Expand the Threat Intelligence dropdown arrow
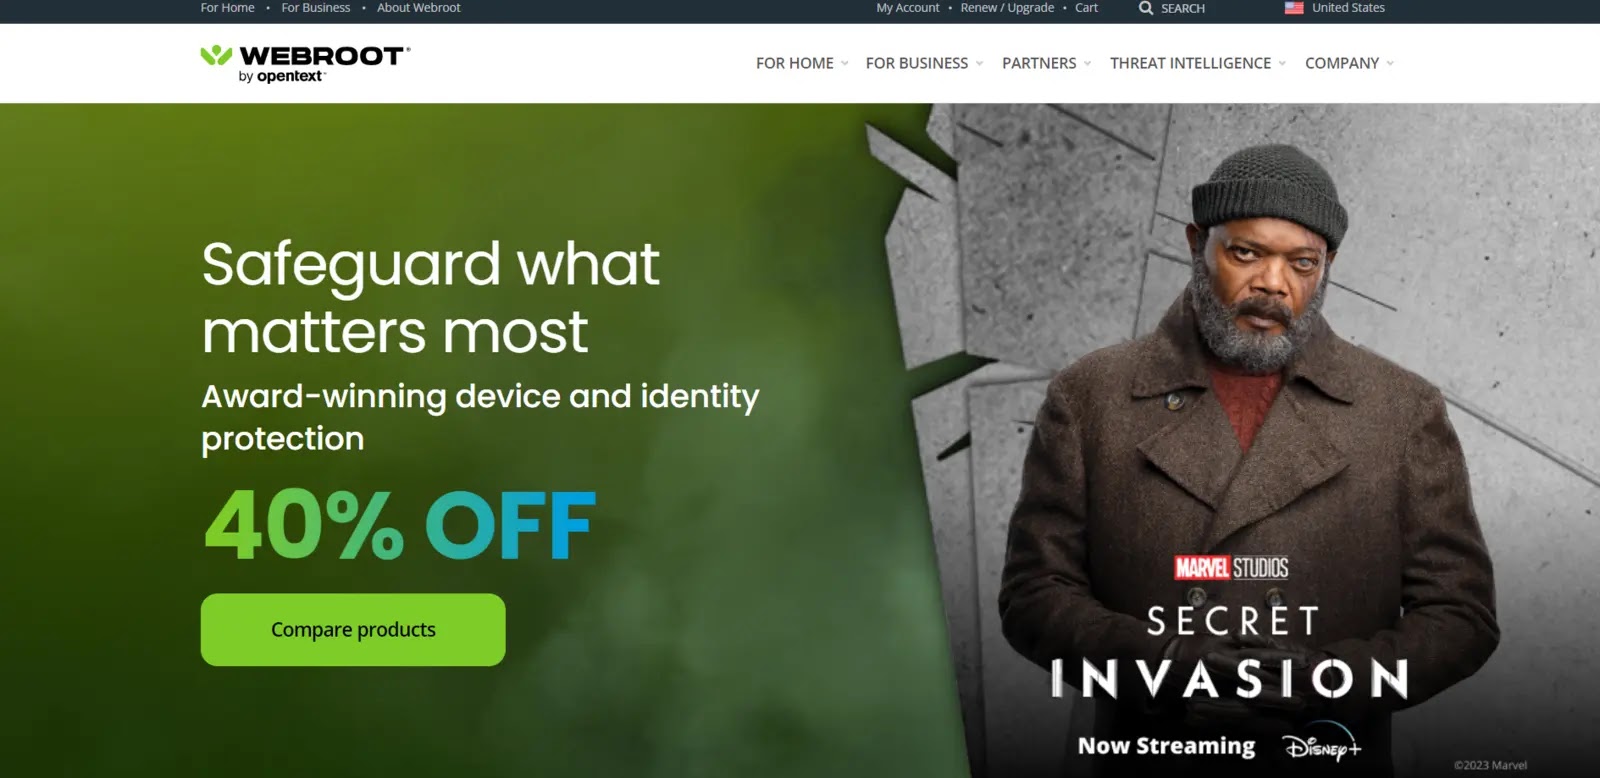1600x778 pixels. coord(1282,63)
